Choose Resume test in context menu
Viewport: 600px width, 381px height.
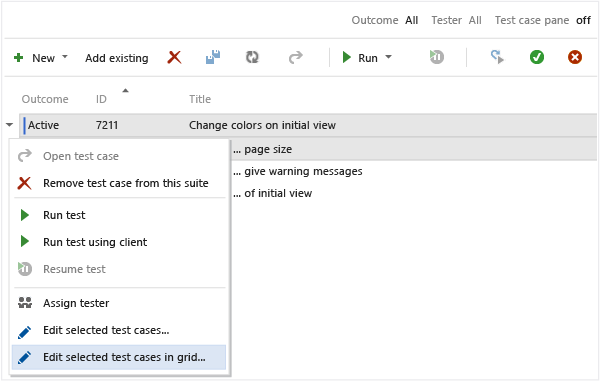(x=119, y=269)
